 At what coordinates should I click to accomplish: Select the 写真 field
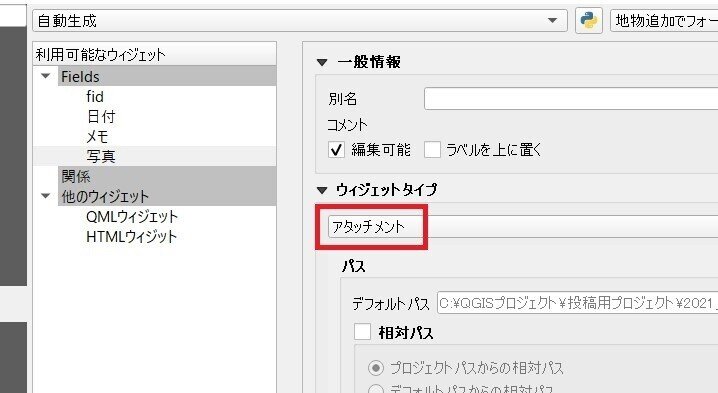tap(101, 156)
